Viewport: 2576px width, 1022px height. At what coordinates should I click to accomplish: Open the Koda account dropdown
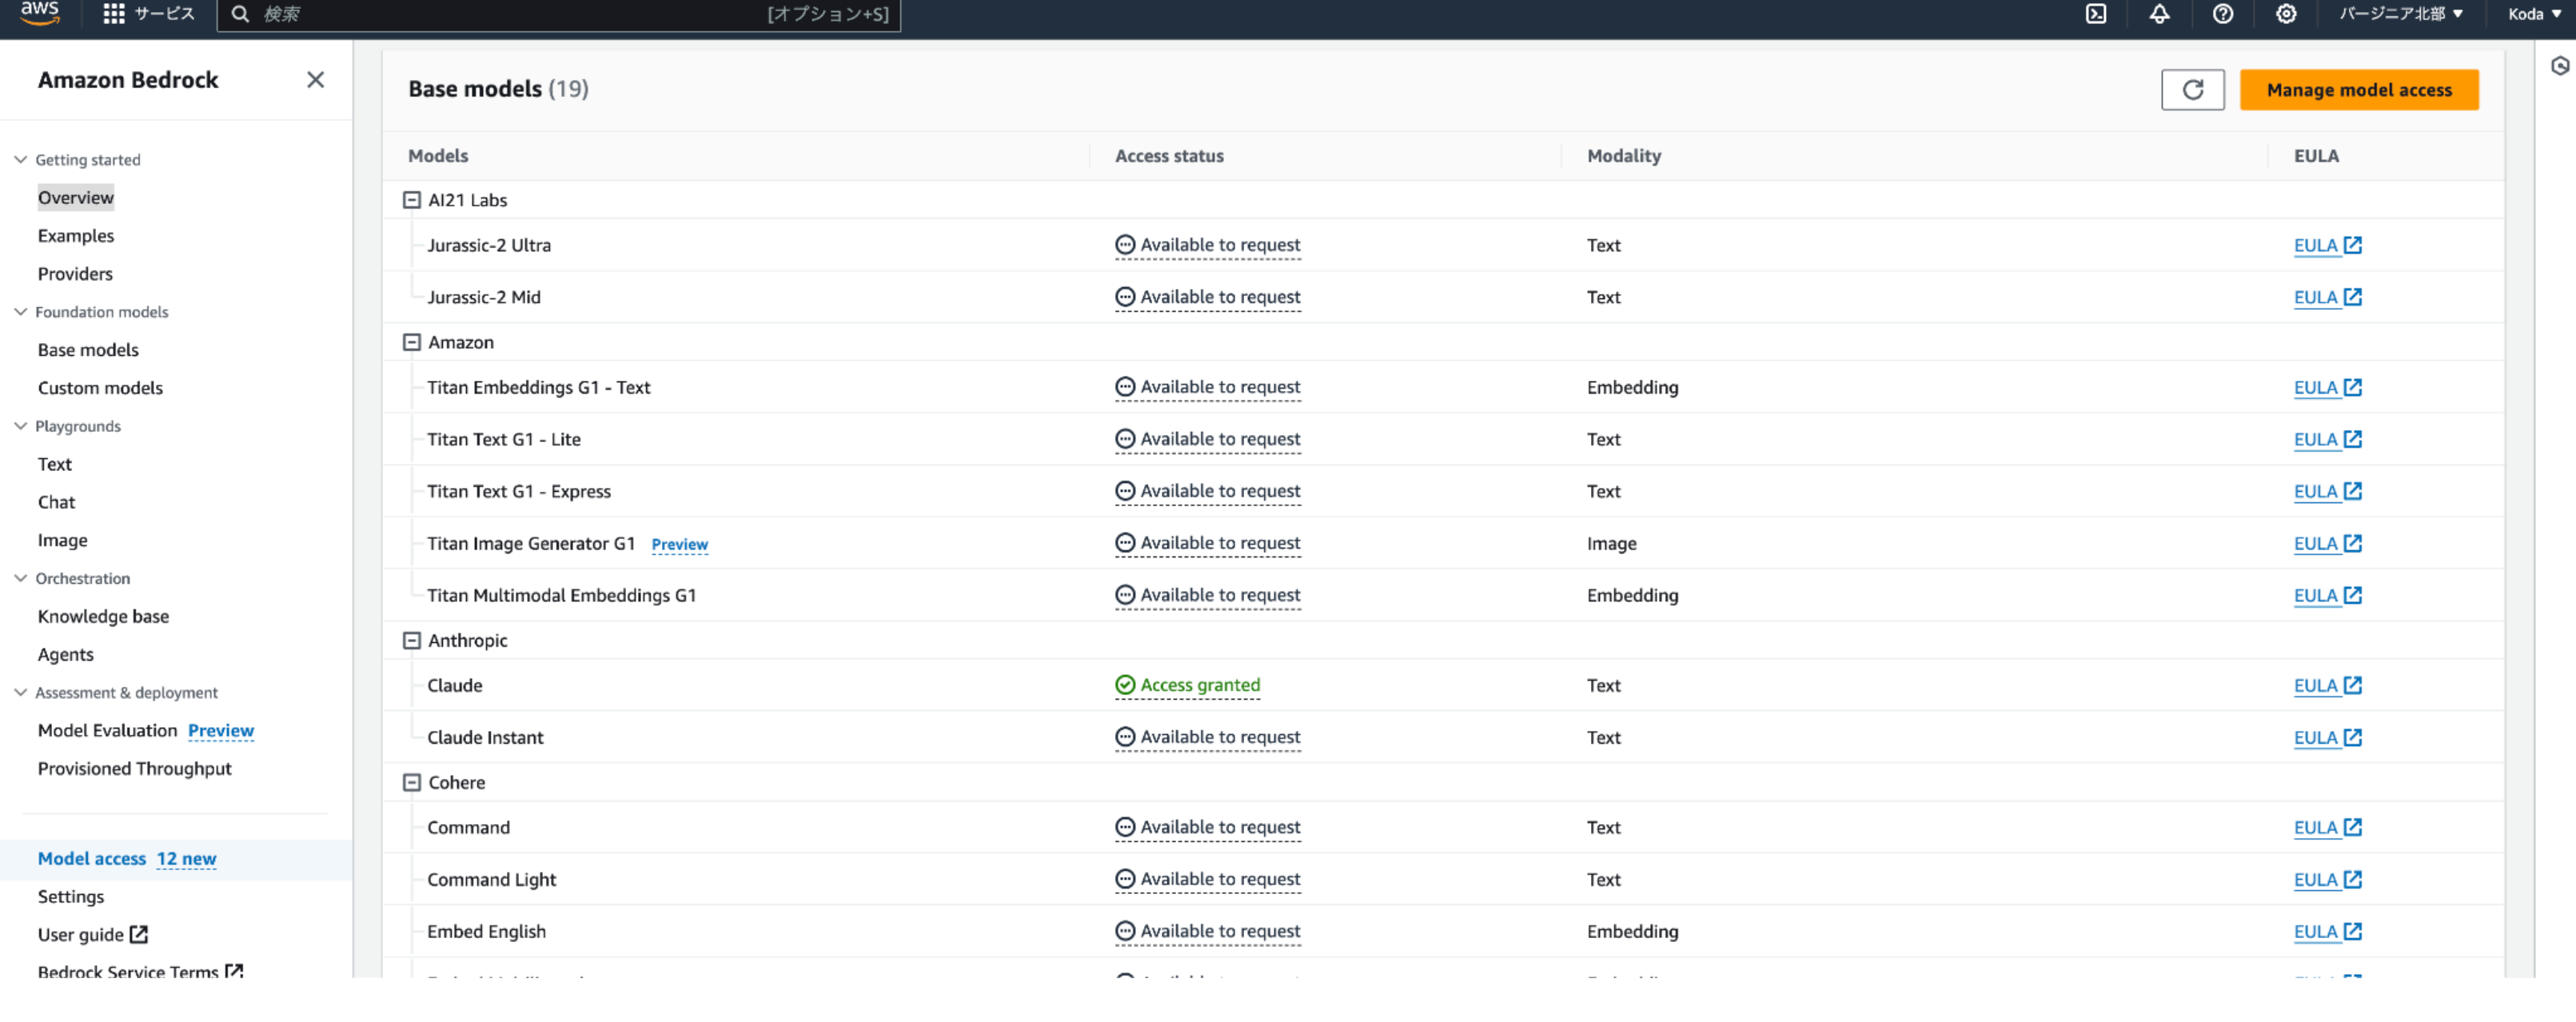[x=2533, y=14]
